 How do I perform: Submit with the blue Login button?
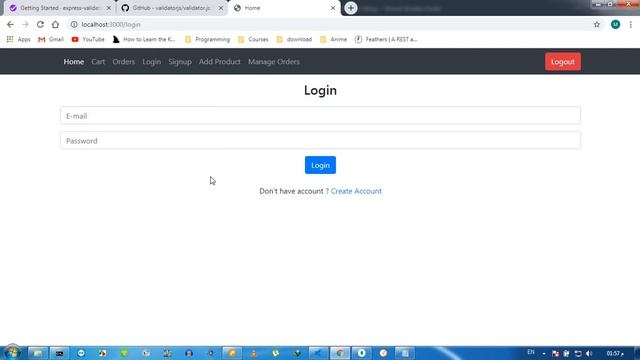click(x=320, y=165)
